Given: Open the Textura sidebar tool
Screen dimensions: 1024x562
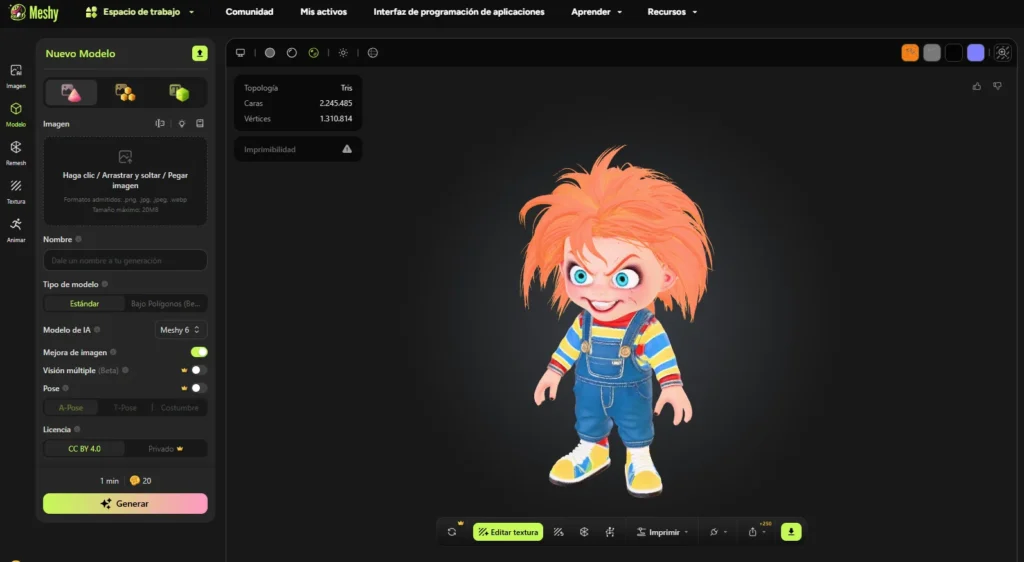Looking at the screenshot, I should point(15,189).
